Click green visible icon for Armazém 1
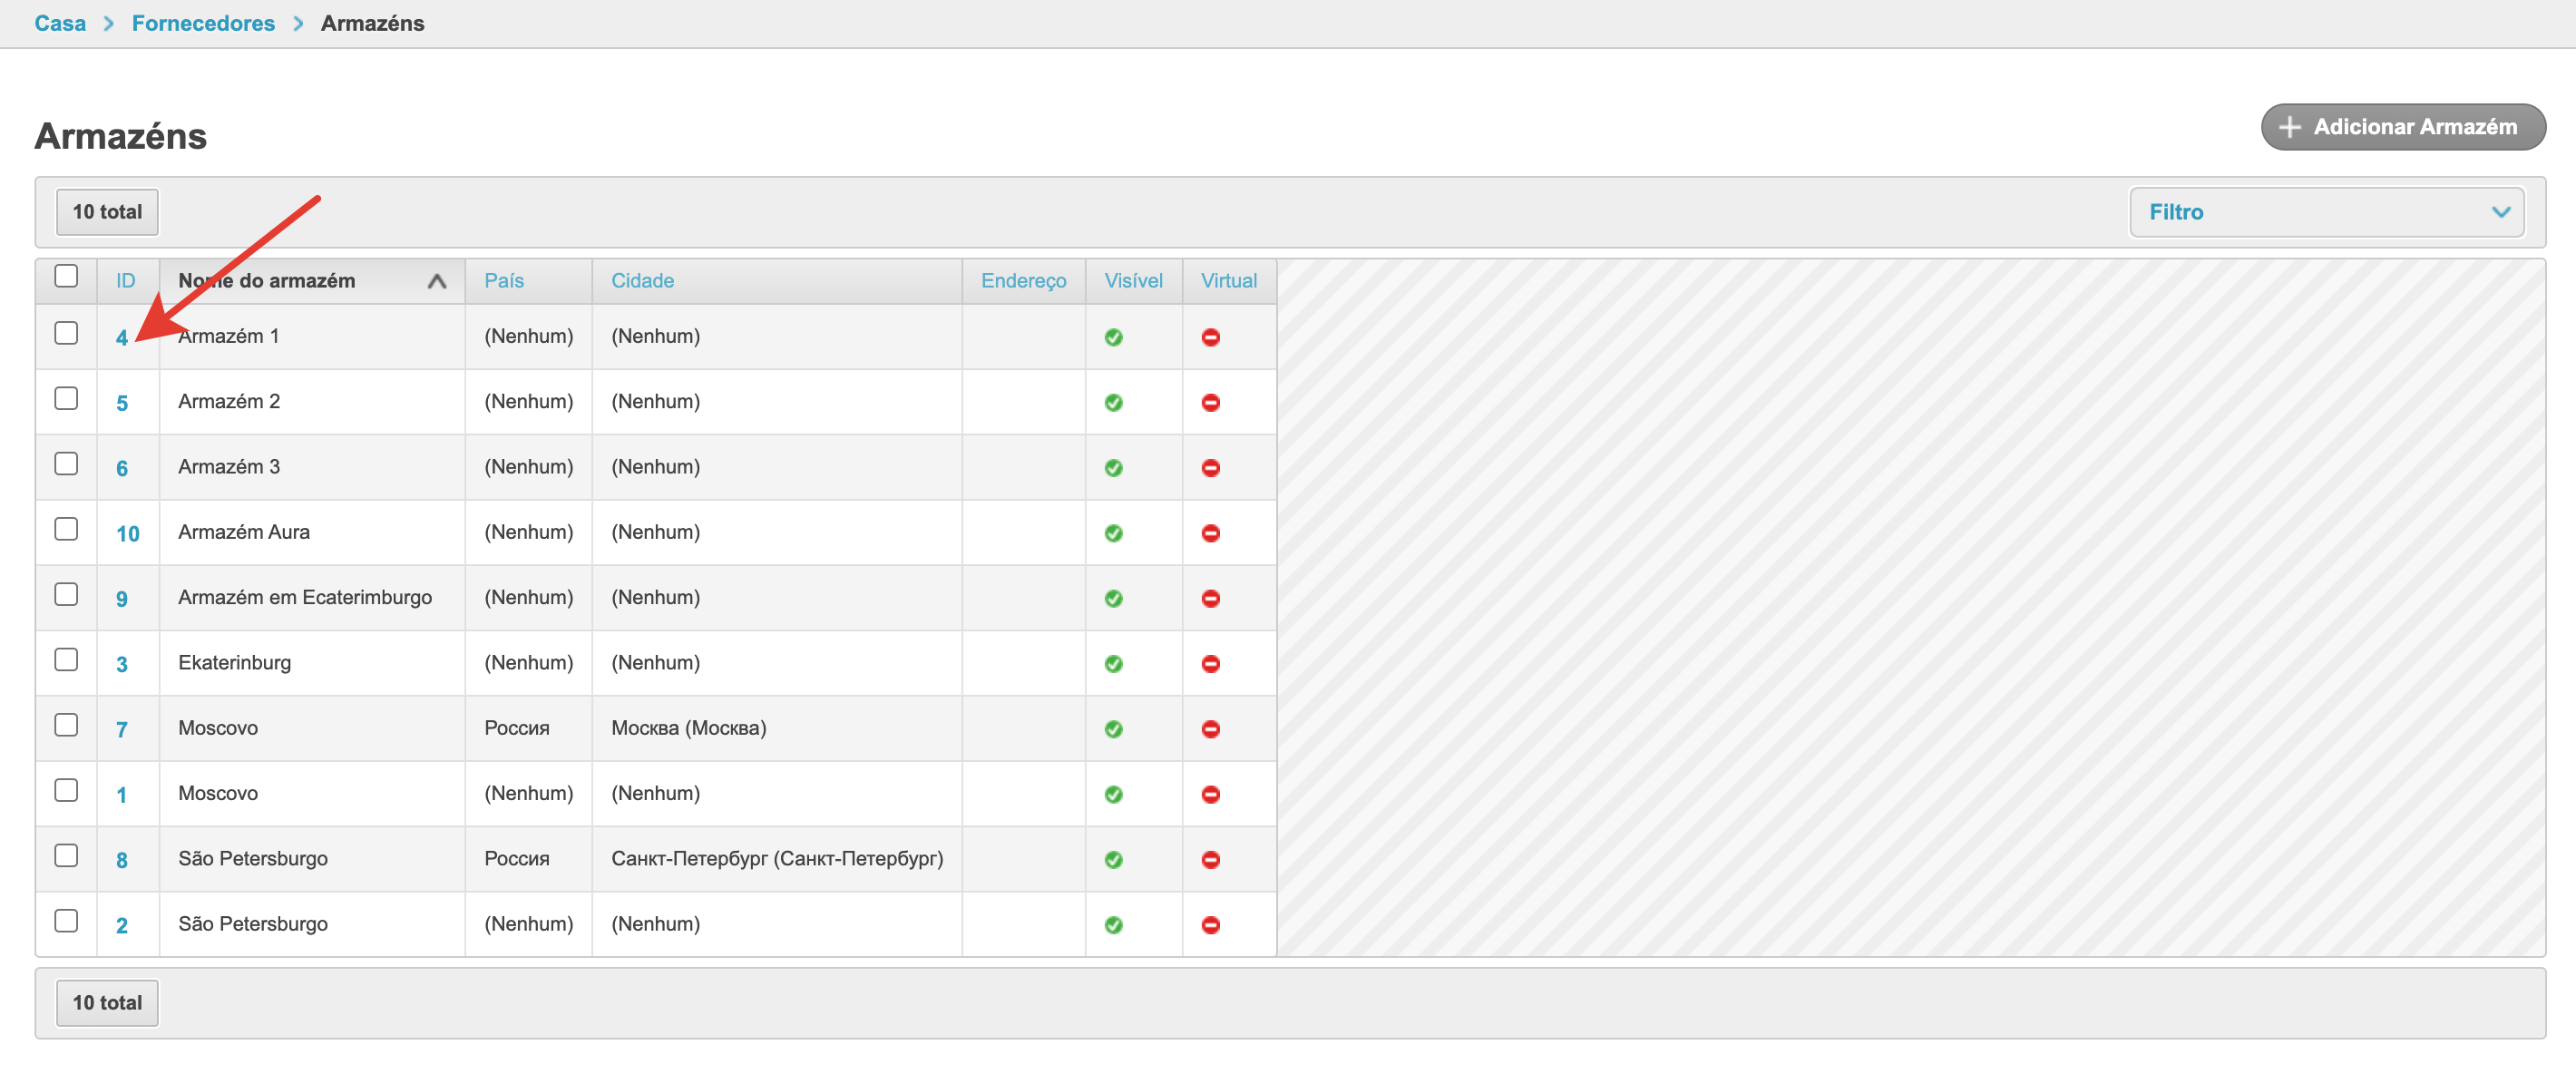Screen dimensions: 2576x1074 [x=1113, y=337]
